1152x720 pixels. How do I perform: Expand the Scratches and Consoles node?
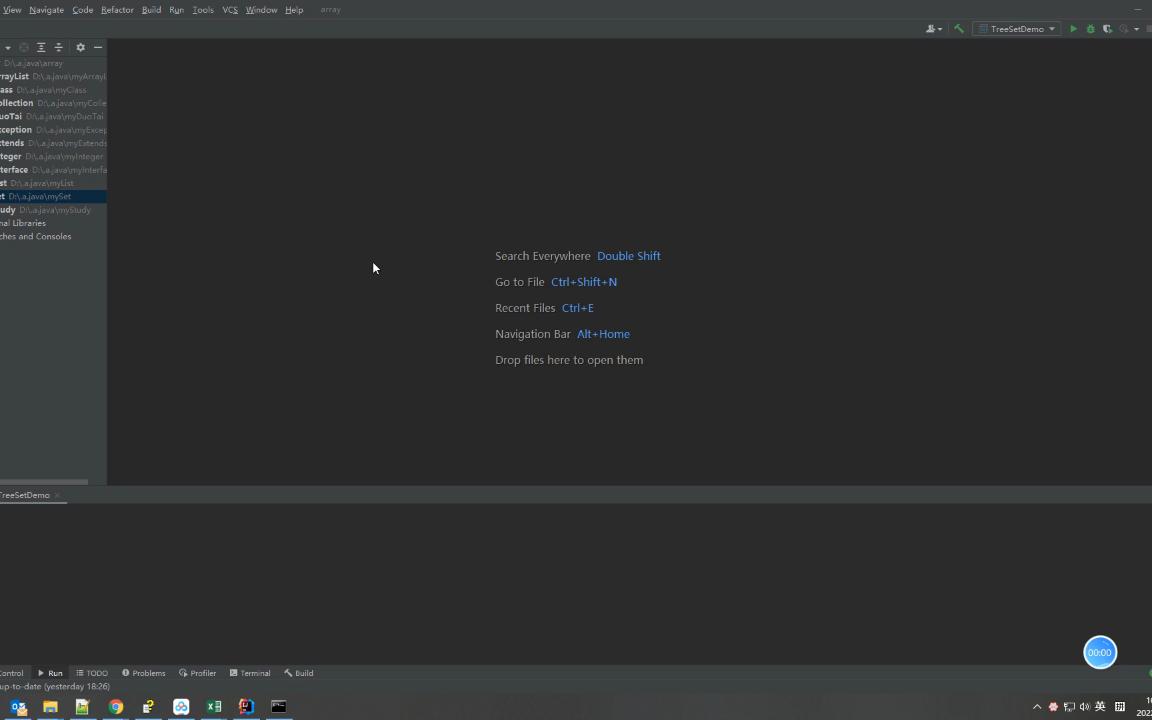point(36,236)
